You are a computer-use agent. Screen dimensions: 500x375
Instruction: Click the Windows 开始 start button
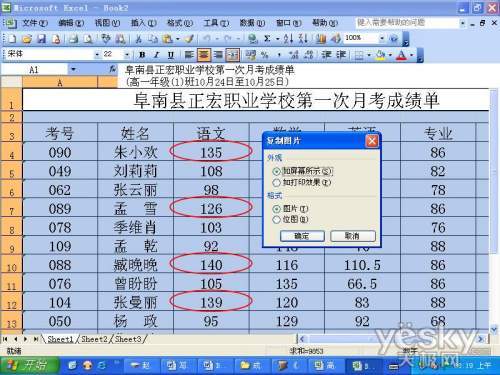point(29,366)
